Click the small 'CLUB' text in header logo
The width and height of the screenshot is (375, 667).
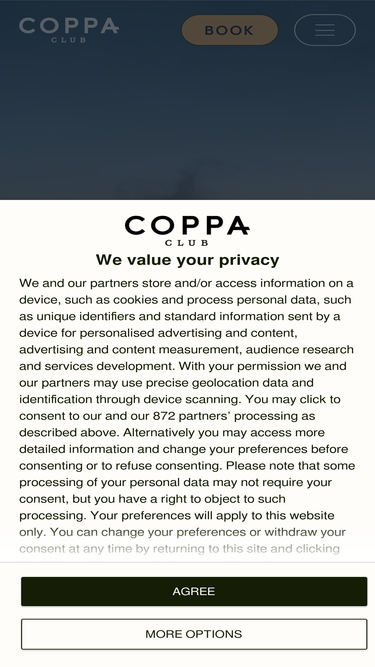(x=69, y=40)
